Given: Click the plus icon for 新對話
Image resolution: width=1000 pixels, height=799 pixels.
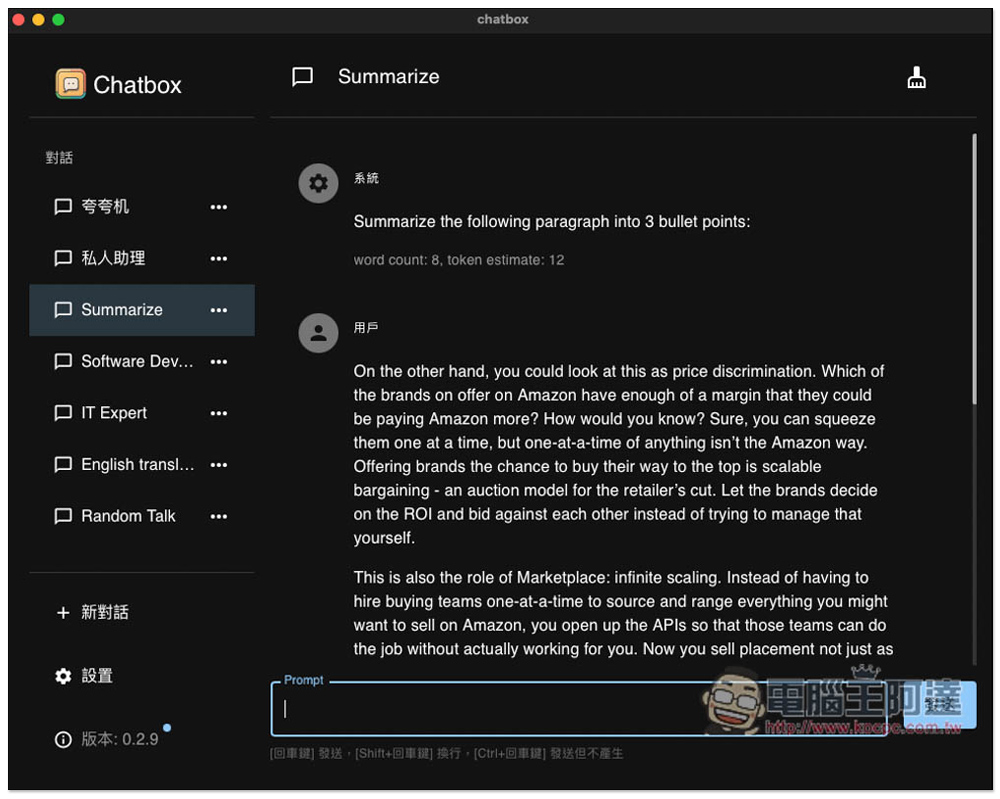Looking at the screenshot, I should 63,613.
